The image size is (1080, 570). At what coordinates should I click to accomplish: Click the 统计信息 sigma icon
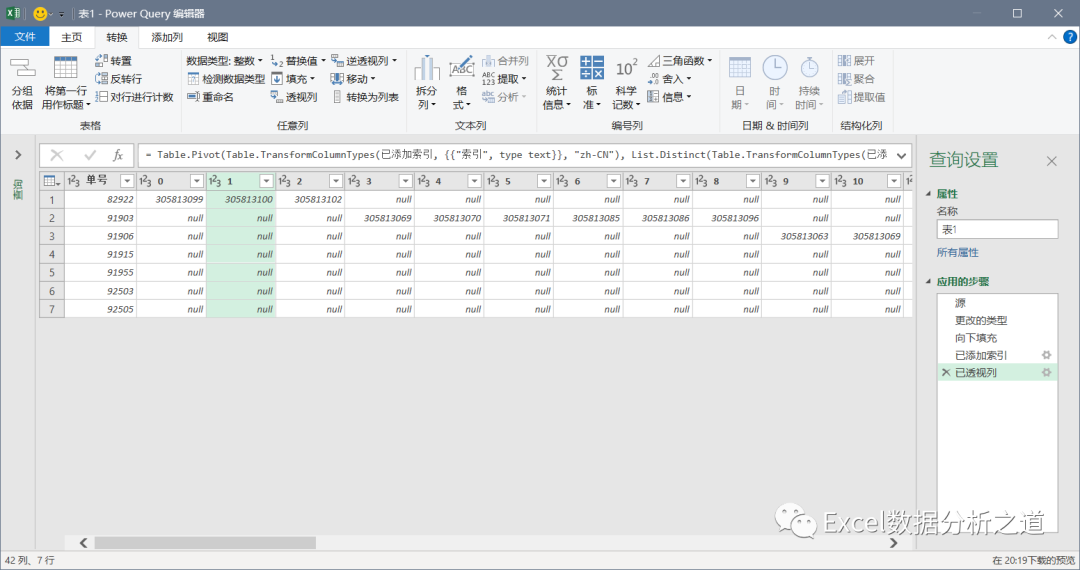[x=557, y=68]
